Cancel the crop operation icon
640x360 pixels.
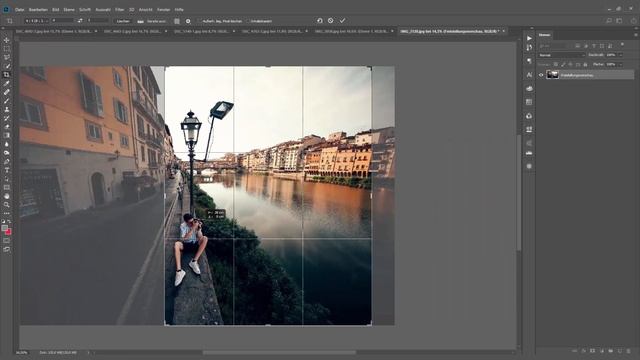tap(331, 20)
